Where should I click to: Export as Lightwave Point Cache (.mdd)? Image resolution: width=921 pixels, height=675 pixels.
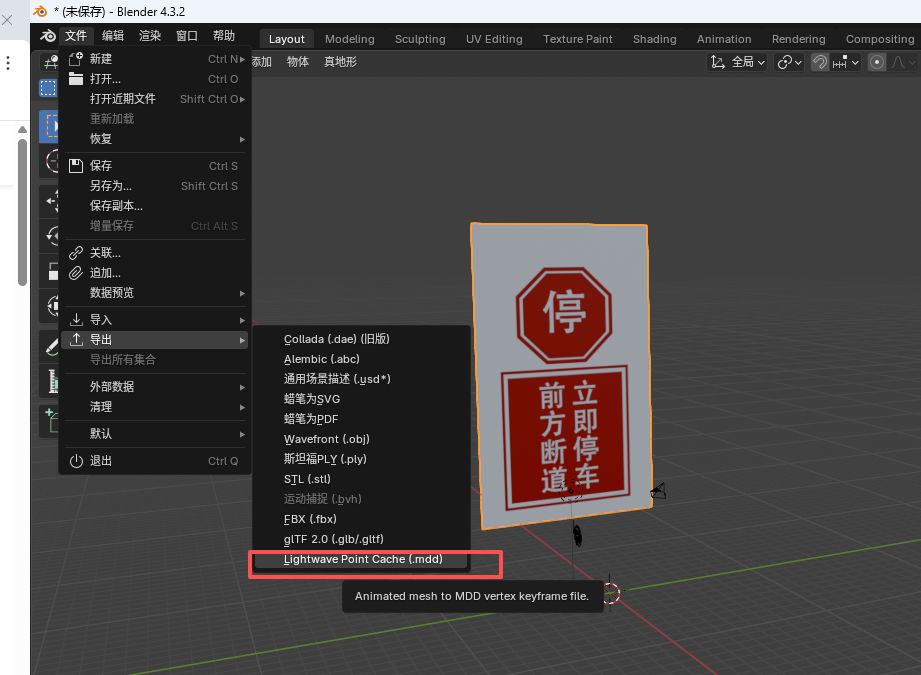pos(363,559)
